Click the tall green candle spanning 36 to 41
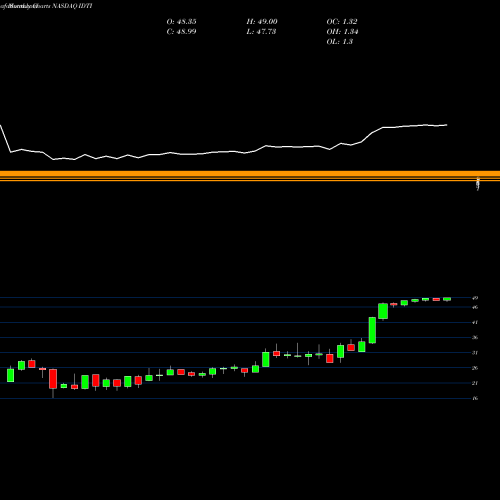This screenshot has width=500, height=500. (372, 330)
